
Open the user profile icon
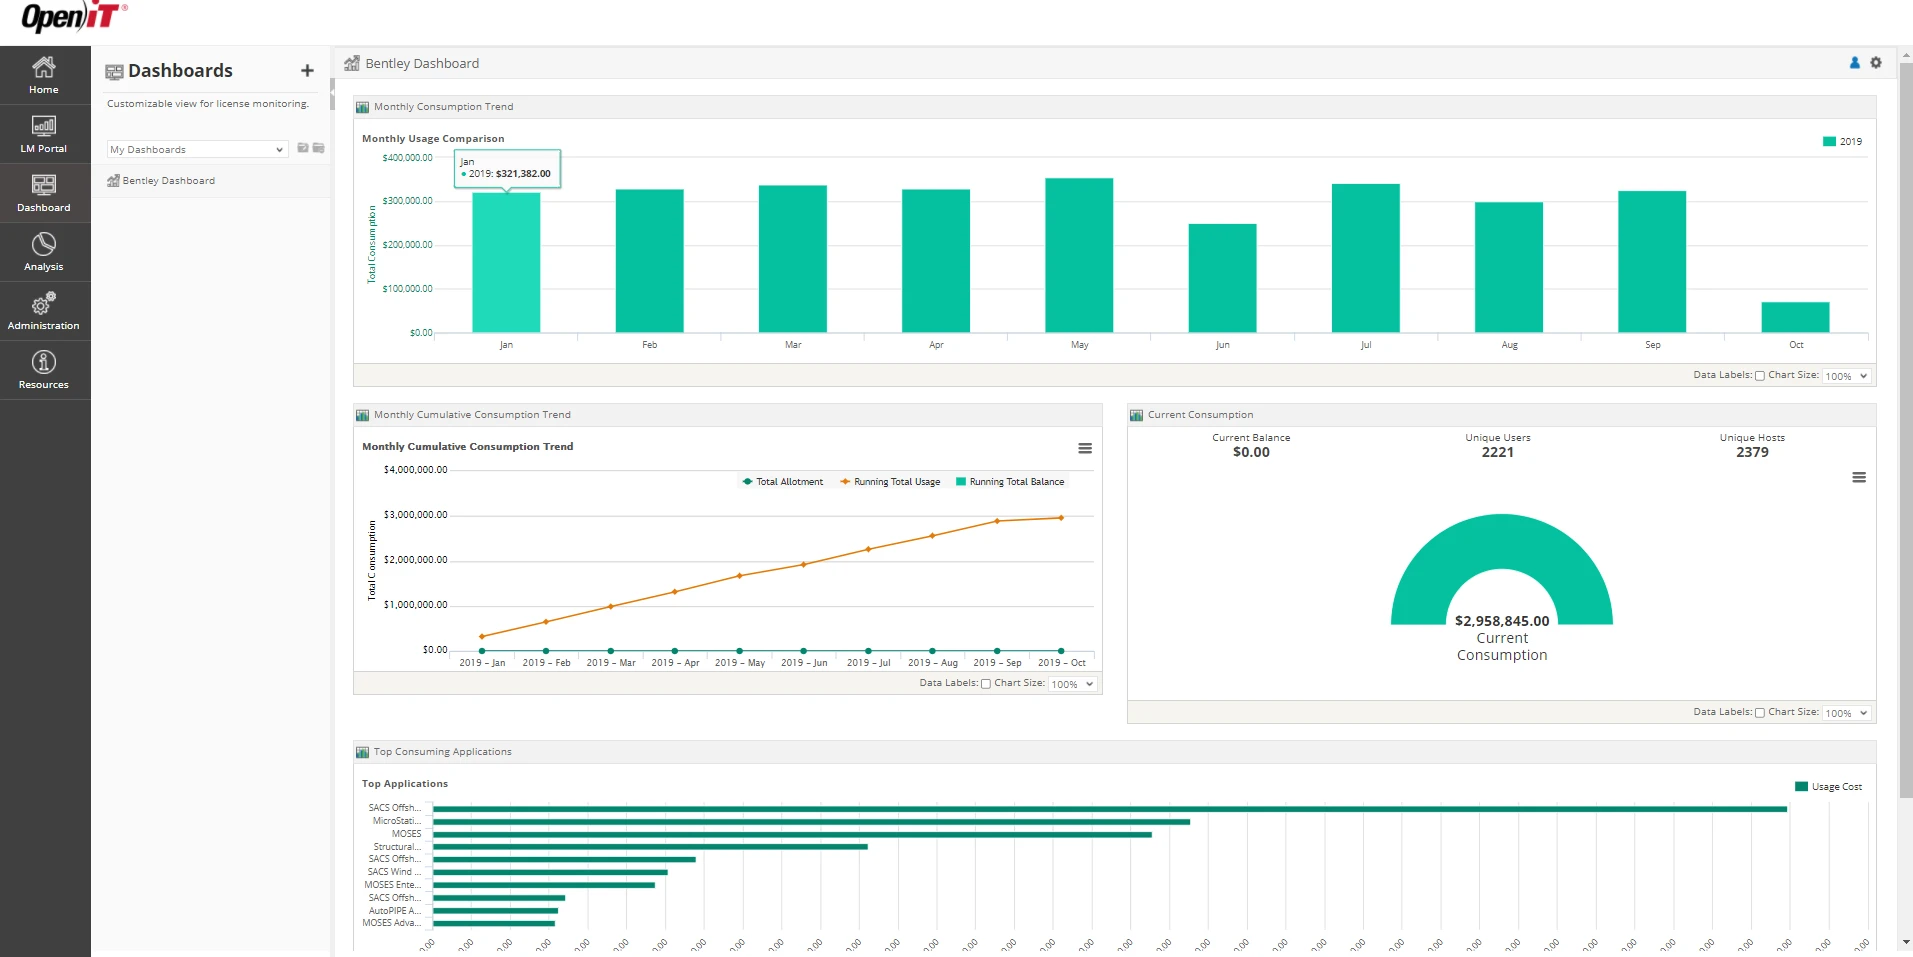[1855, 63]
